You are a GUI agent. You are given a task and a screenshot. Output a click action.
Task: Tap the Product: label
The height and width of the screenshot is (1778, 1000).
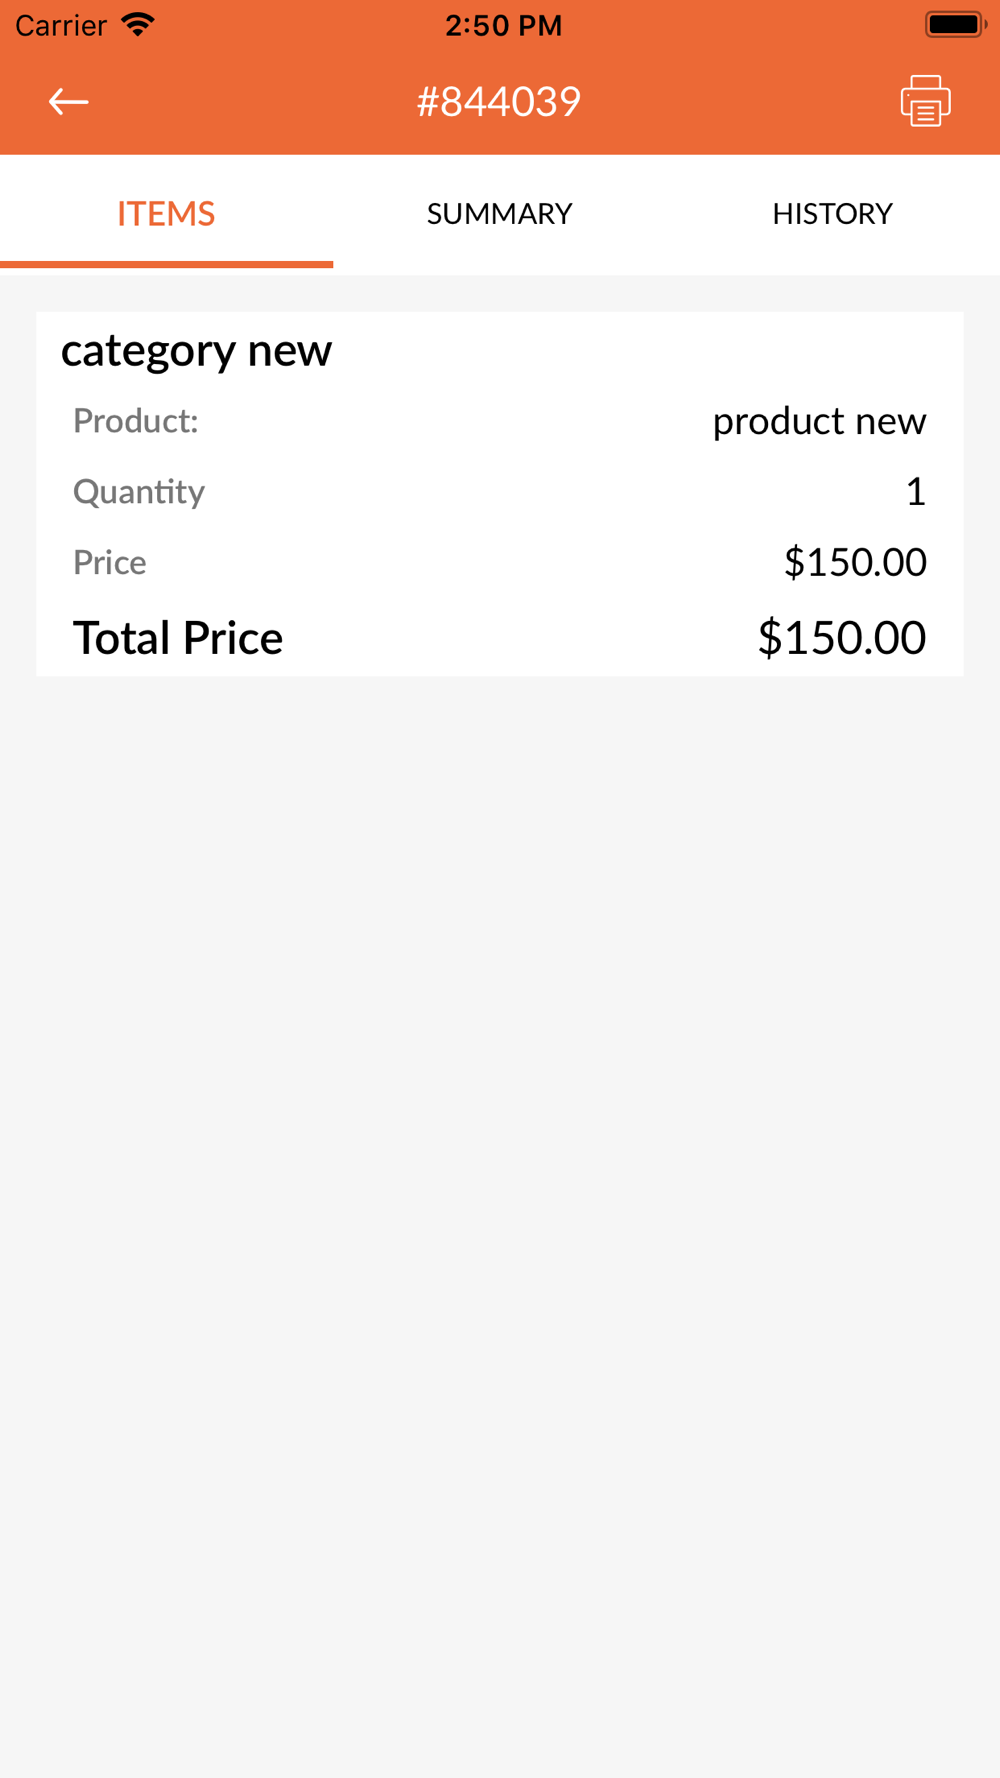tap(136, 421)
